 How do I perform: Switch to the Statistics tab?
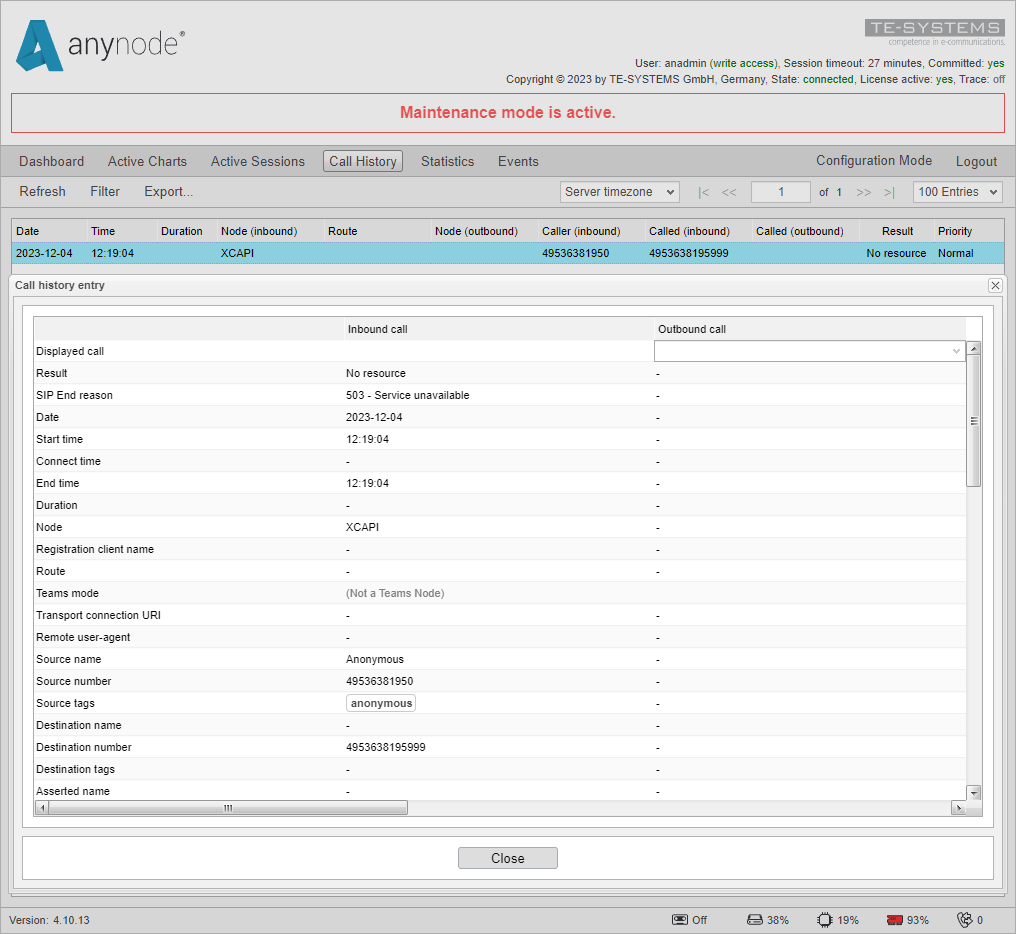pos(447,161)
